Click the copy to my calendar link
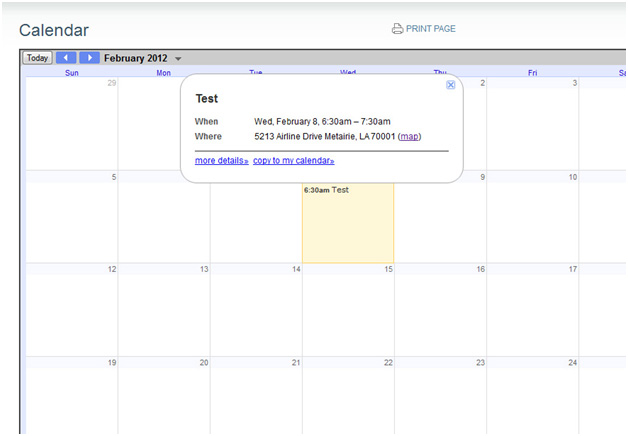The image size is (628, 436). click(x=294, y=161)
